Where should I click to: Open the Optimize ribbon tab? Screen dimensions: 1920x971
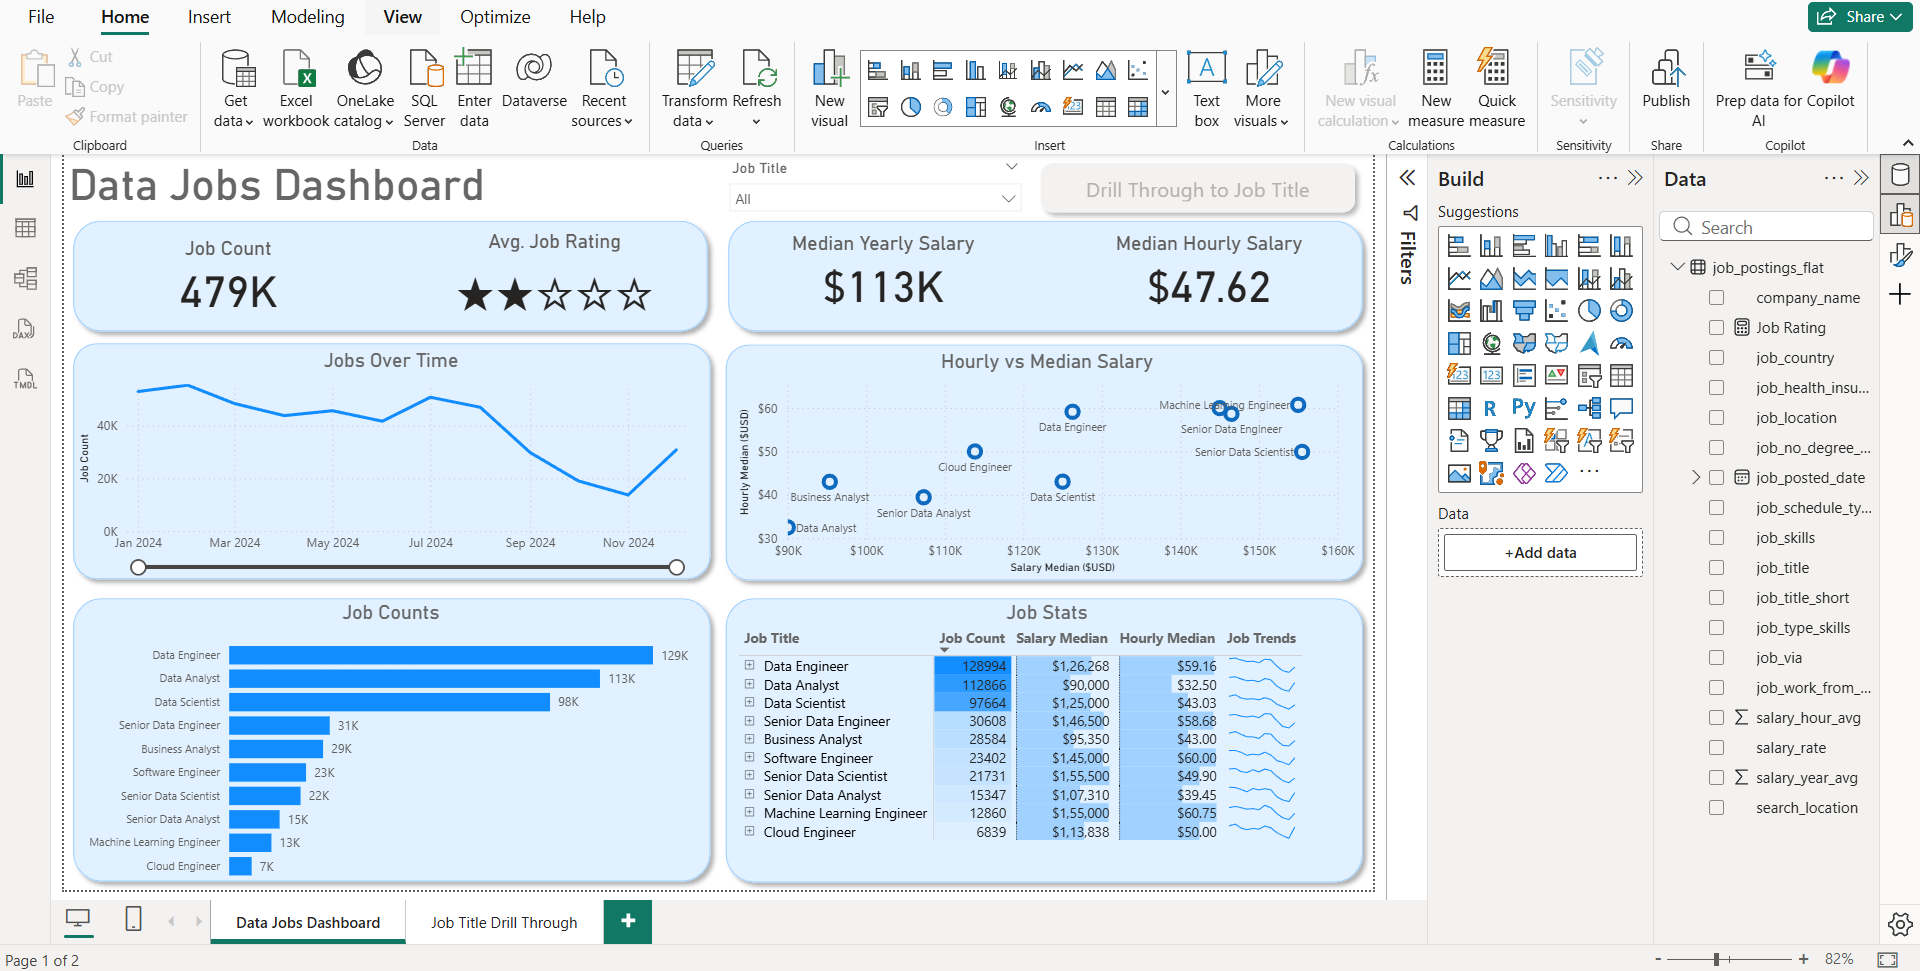tap(495, 17)
